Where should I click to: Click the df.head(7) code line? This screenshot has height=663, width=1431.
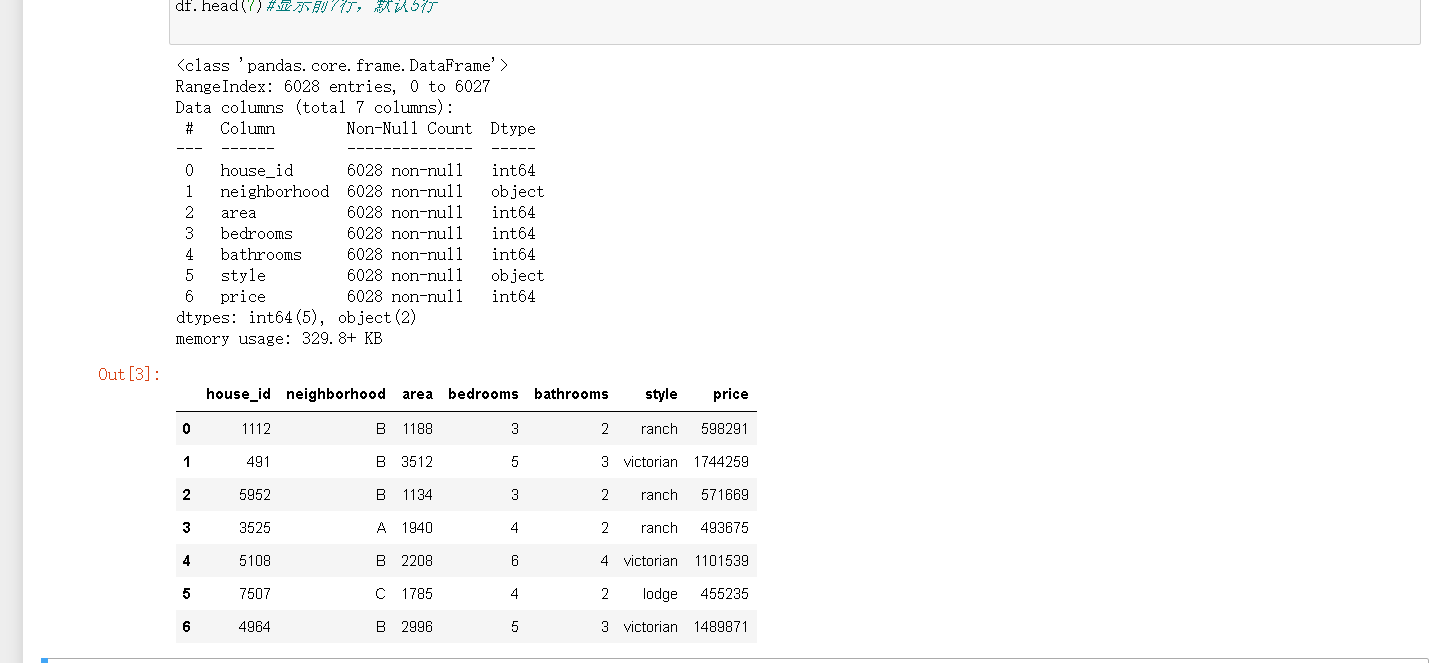pos(305,6)
